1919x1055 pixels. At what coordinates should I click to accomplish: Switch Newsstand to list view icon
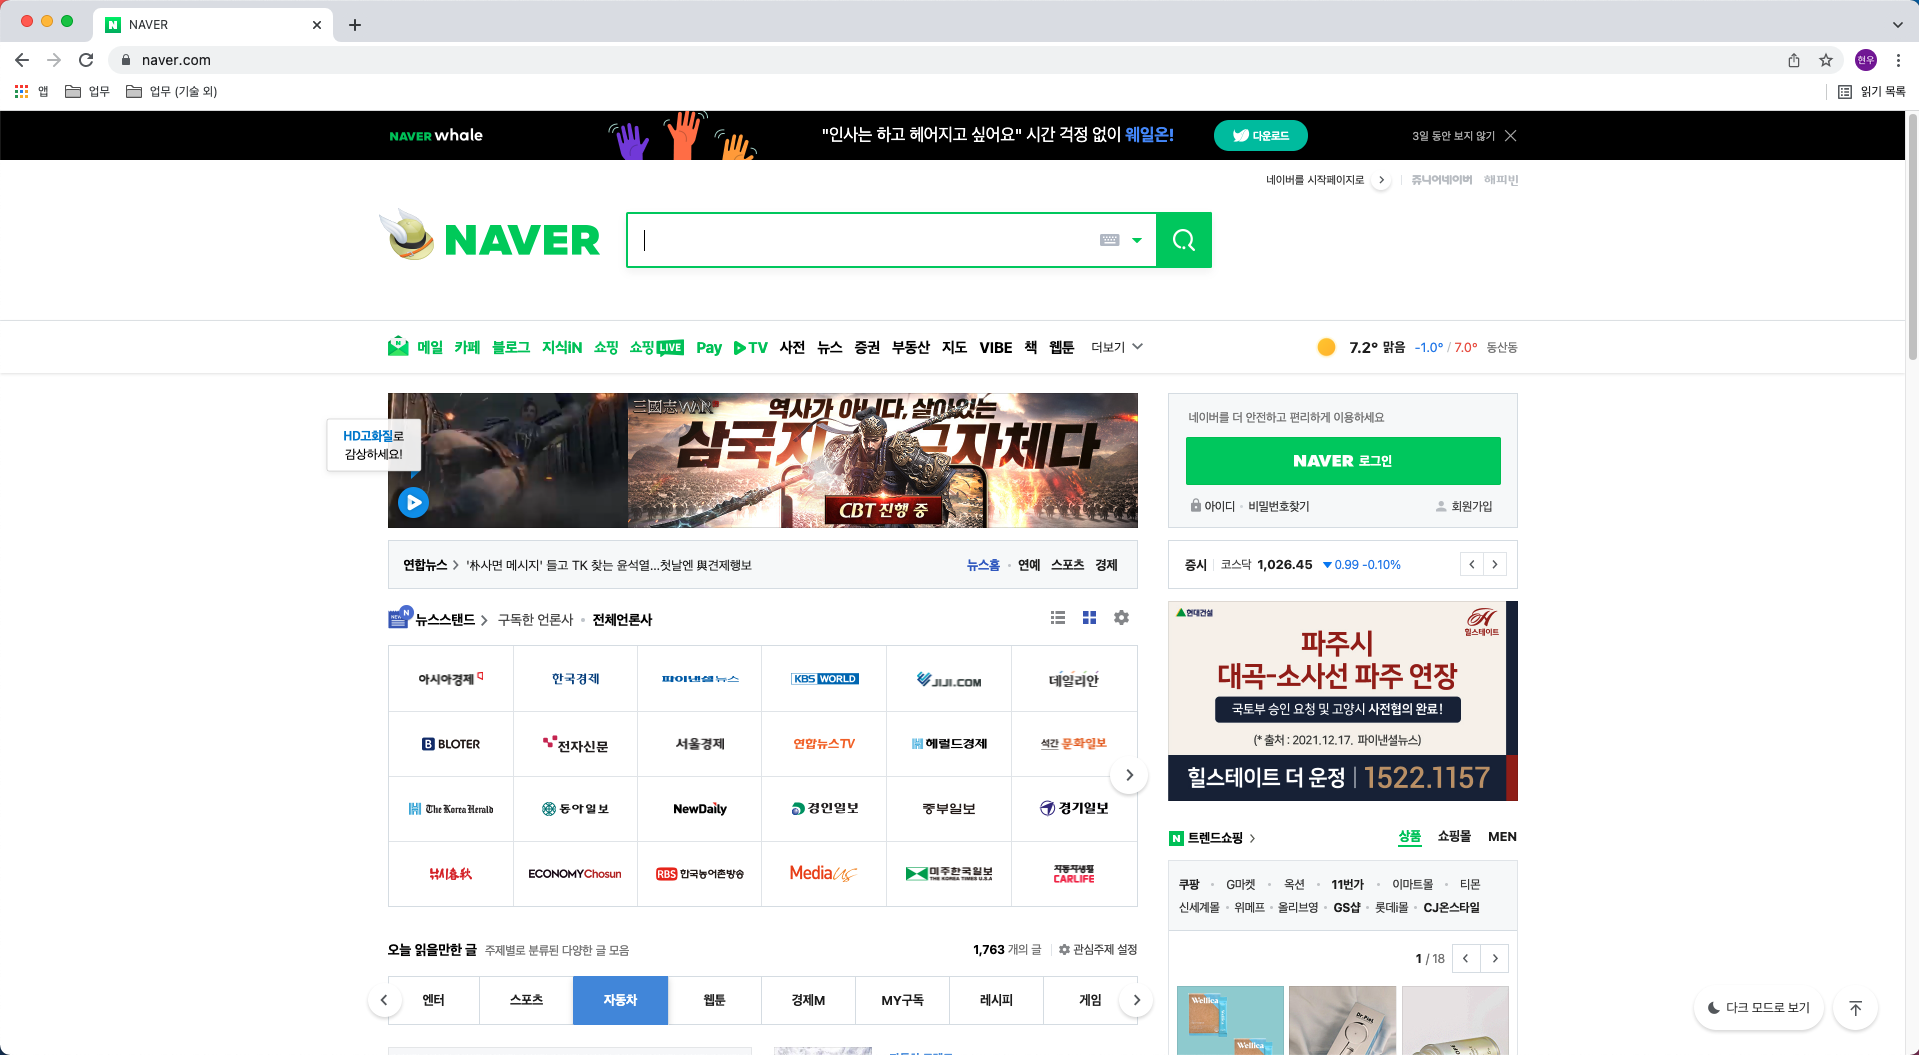pos(1058,618)
